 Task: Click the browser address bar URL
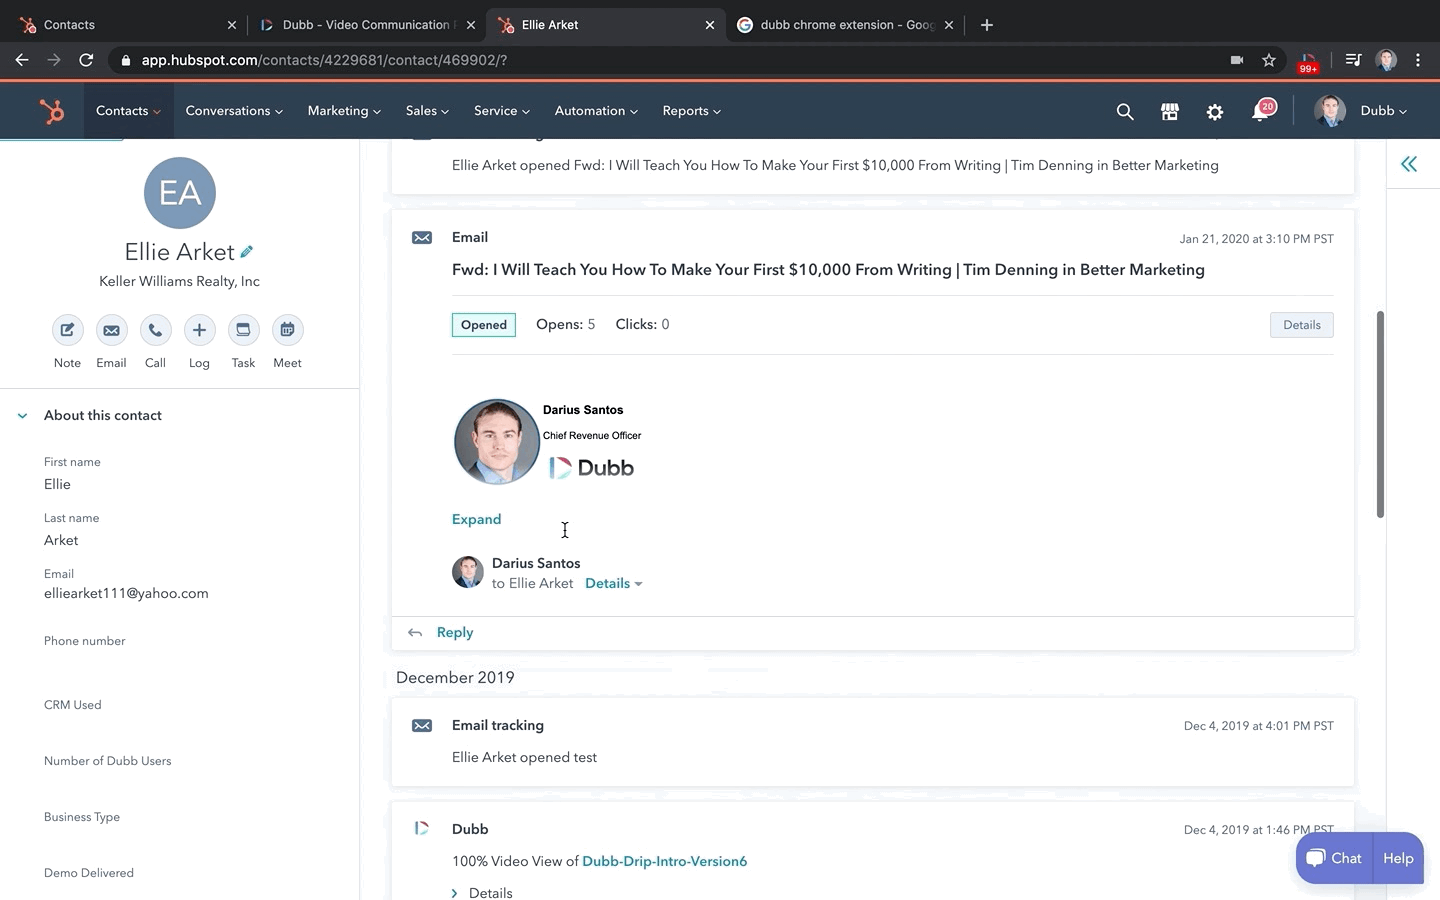coord(324,60)
